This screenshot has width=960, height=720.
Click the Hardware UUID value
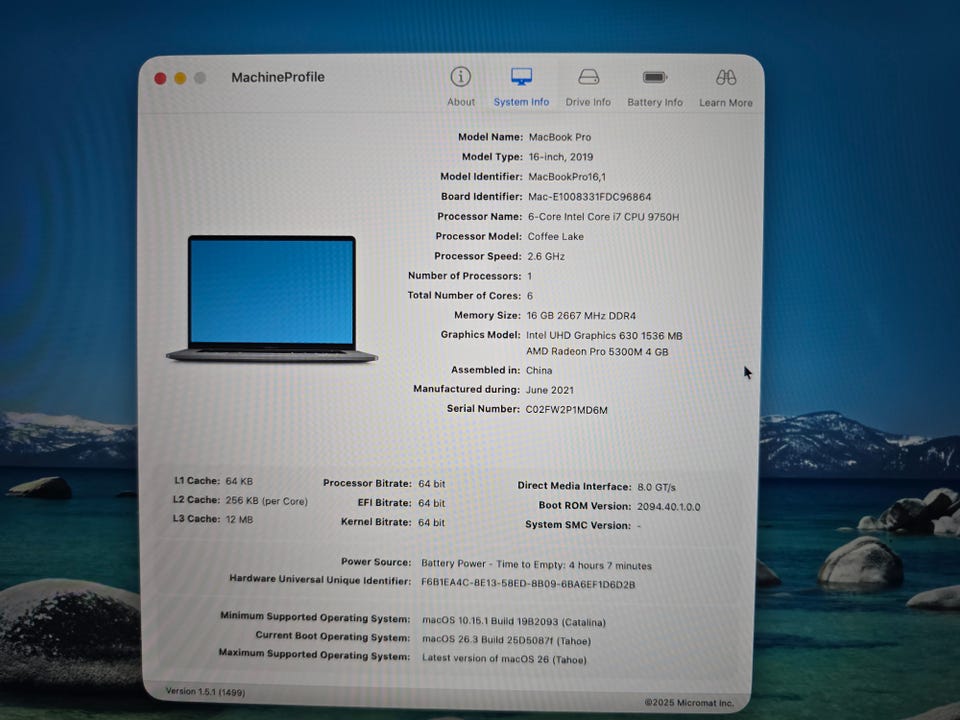click(x=528, y=585)
